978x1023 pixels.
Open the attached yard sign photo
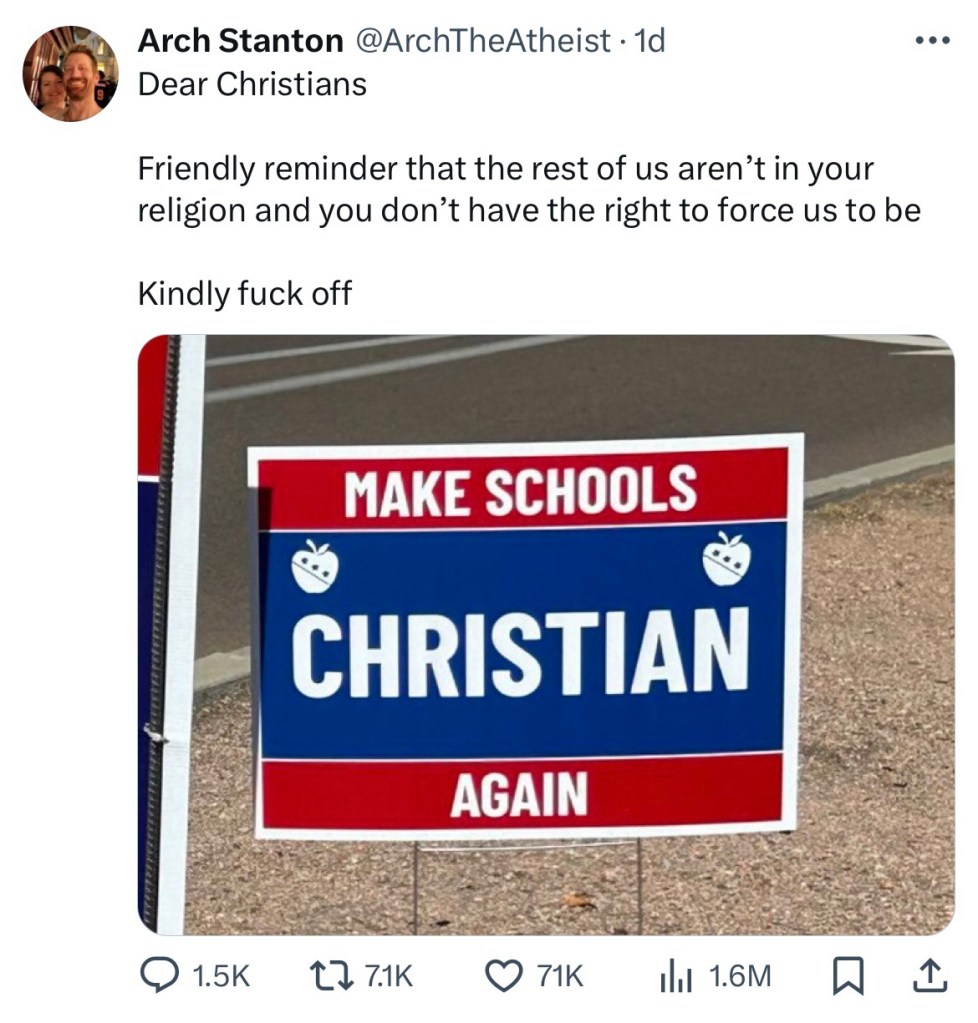click(546, 634)
